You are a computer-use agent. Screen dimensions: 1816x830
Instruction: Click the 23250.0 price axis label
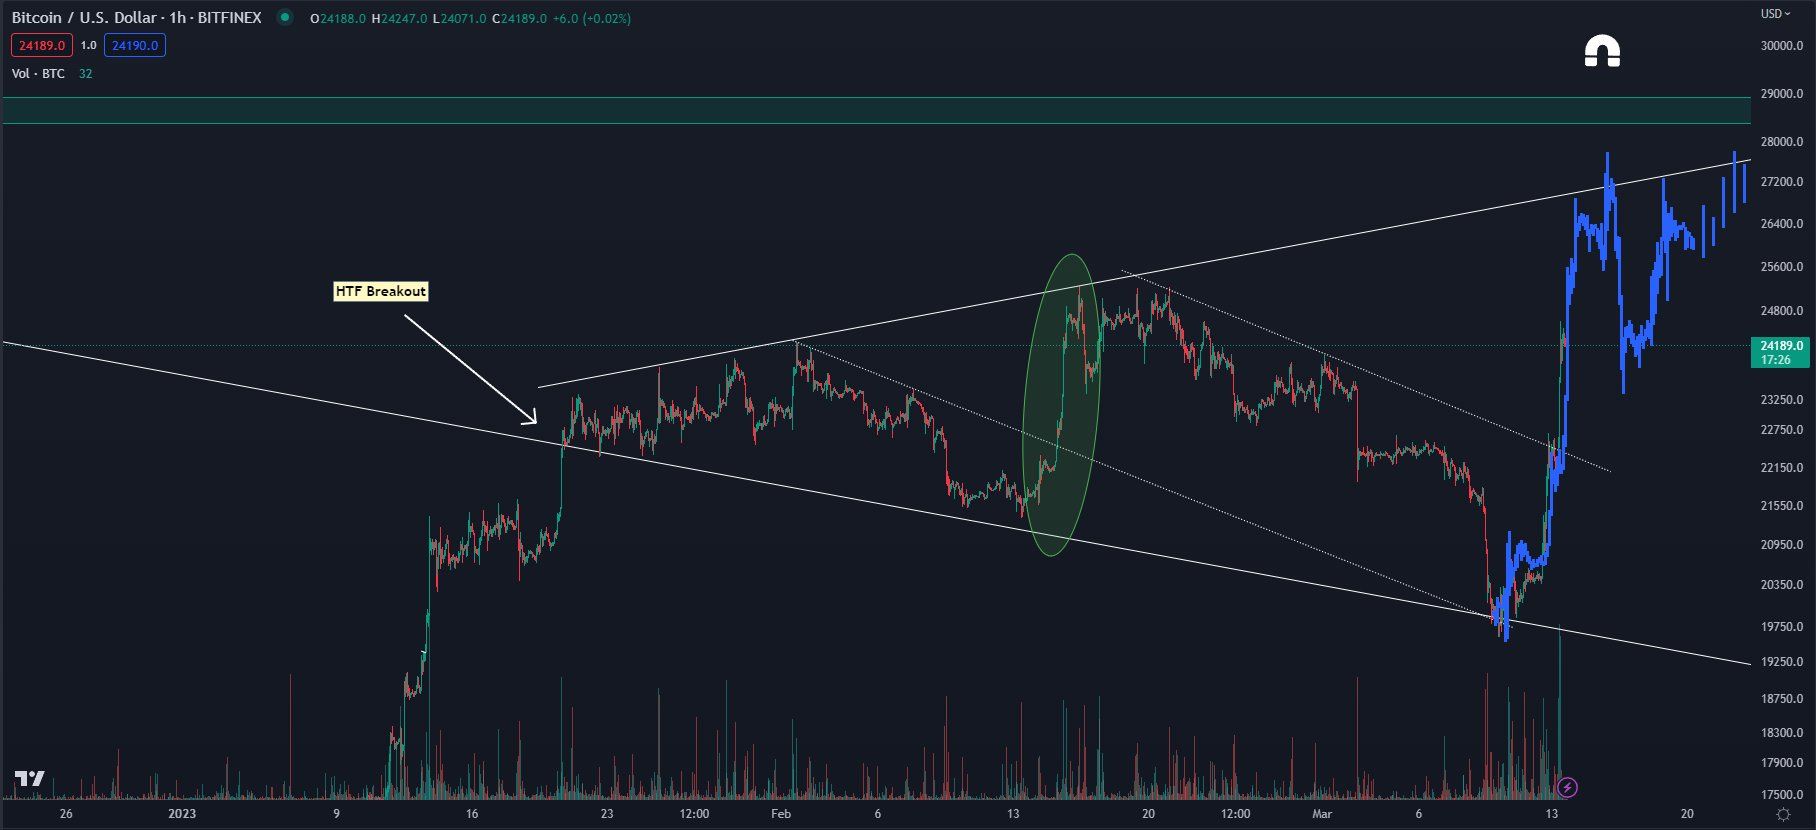tap(1782, 400)
